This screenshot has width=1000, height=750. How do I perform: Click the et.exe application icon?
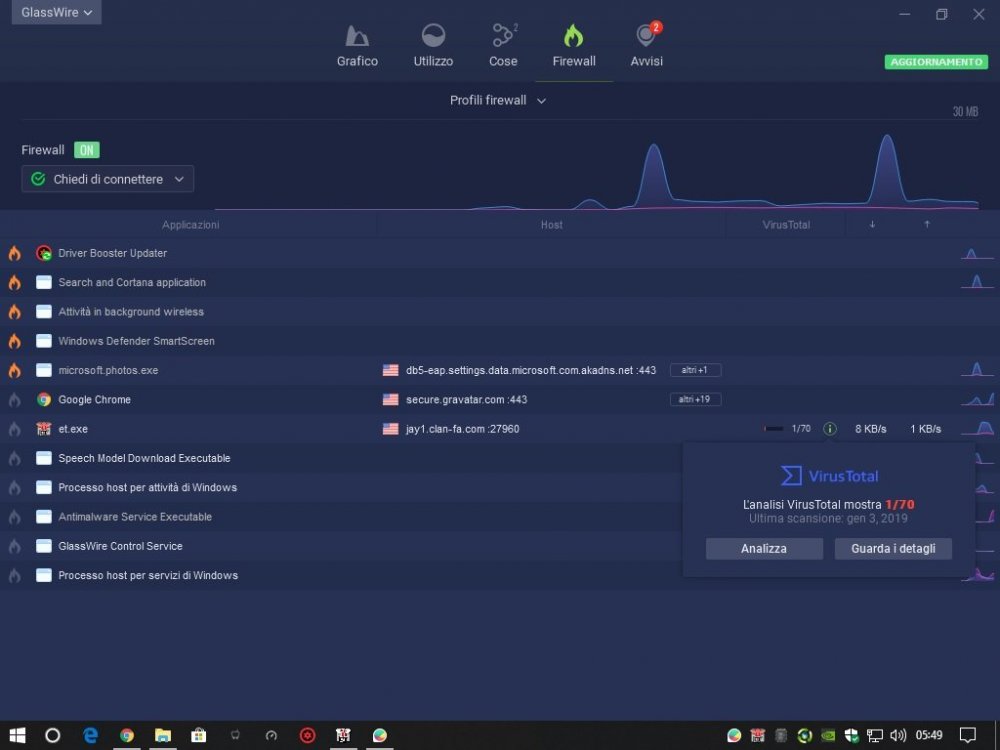[x=44, y=429]
